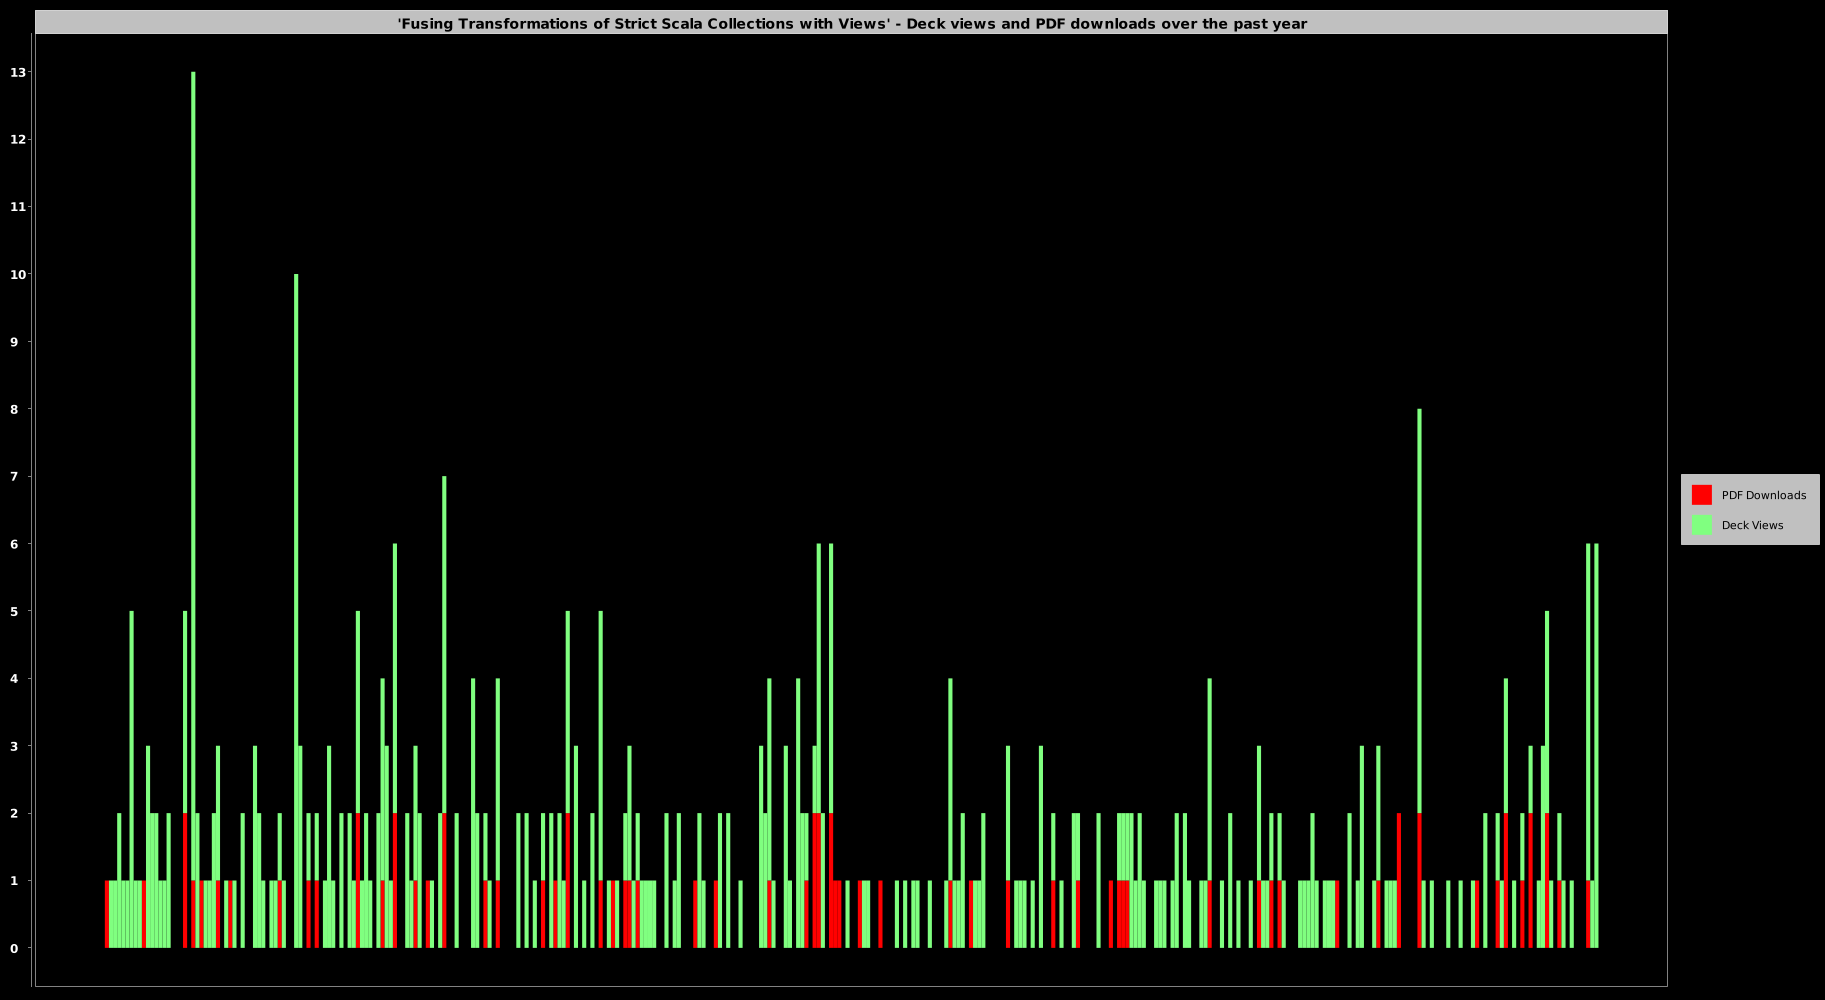Click y-axis label 5
The image size is (1825, 1000).
click(x=14, y=611)
